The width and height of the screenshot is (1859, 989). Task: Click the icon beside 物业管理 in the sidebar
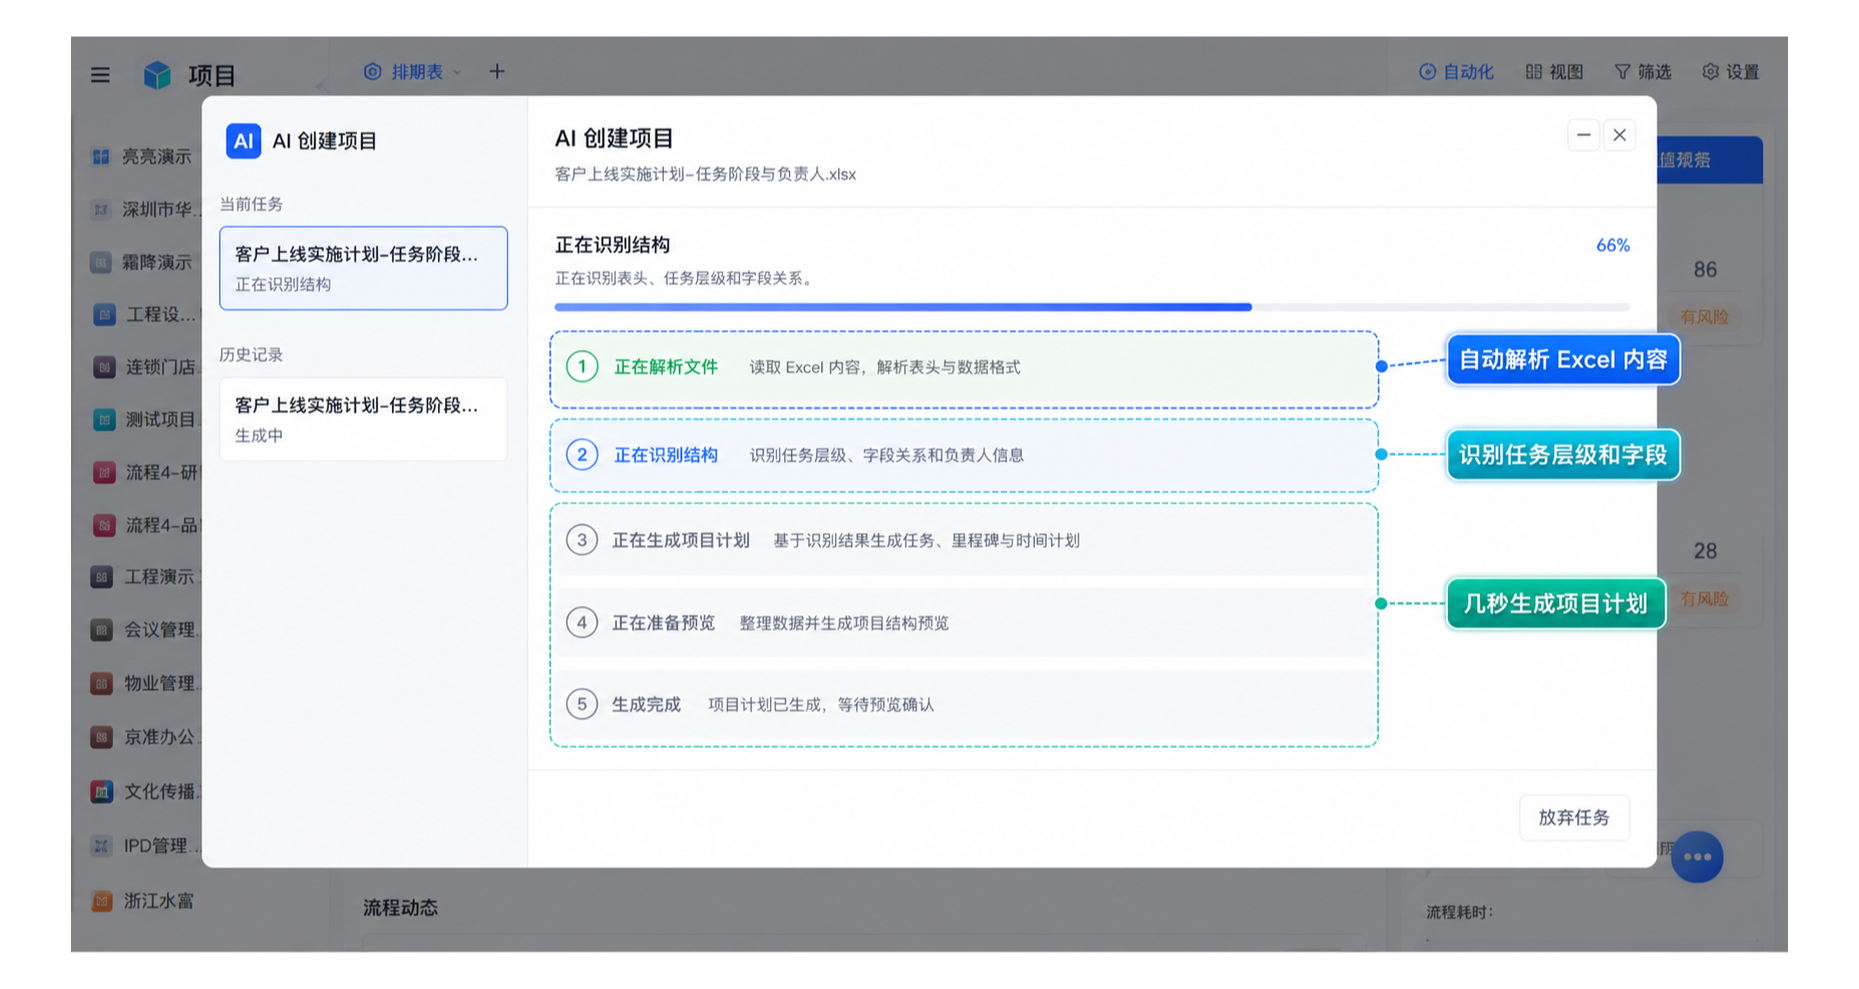pos(102,684)
